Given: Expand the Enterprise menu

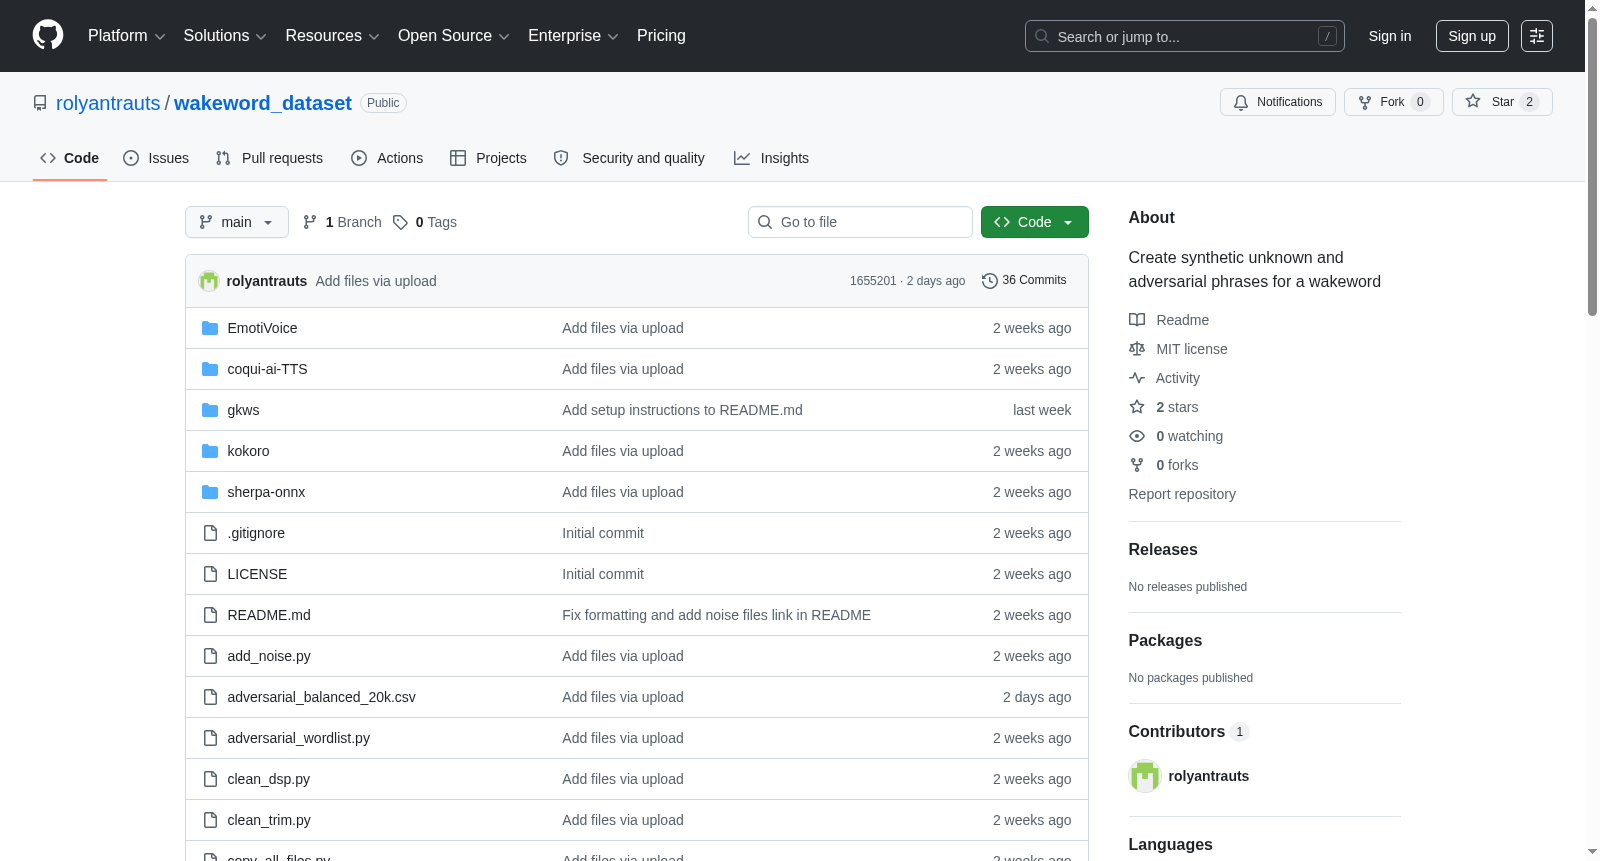Looking at the screenshot, I should tap(573, 36).
